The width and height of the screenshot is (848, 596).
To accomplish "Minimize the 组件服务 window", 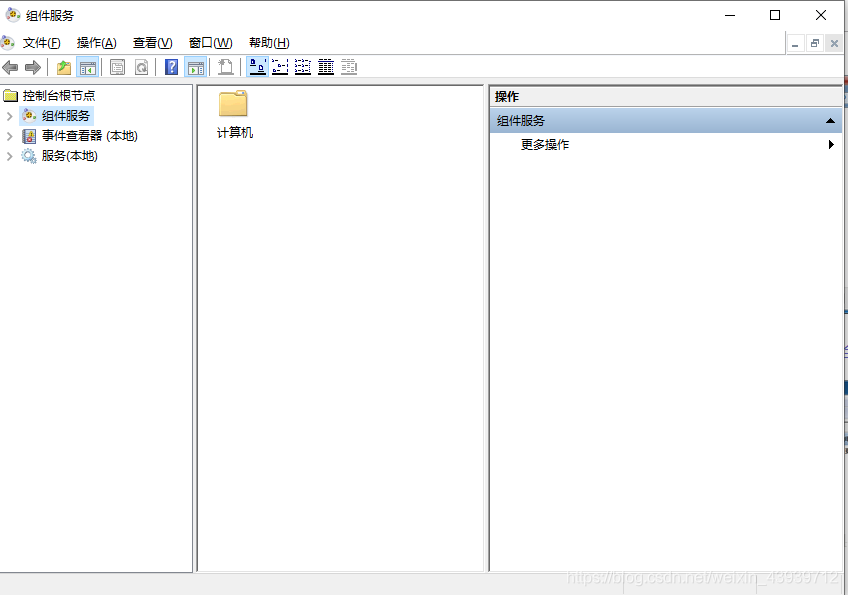I will click(730, 15).
